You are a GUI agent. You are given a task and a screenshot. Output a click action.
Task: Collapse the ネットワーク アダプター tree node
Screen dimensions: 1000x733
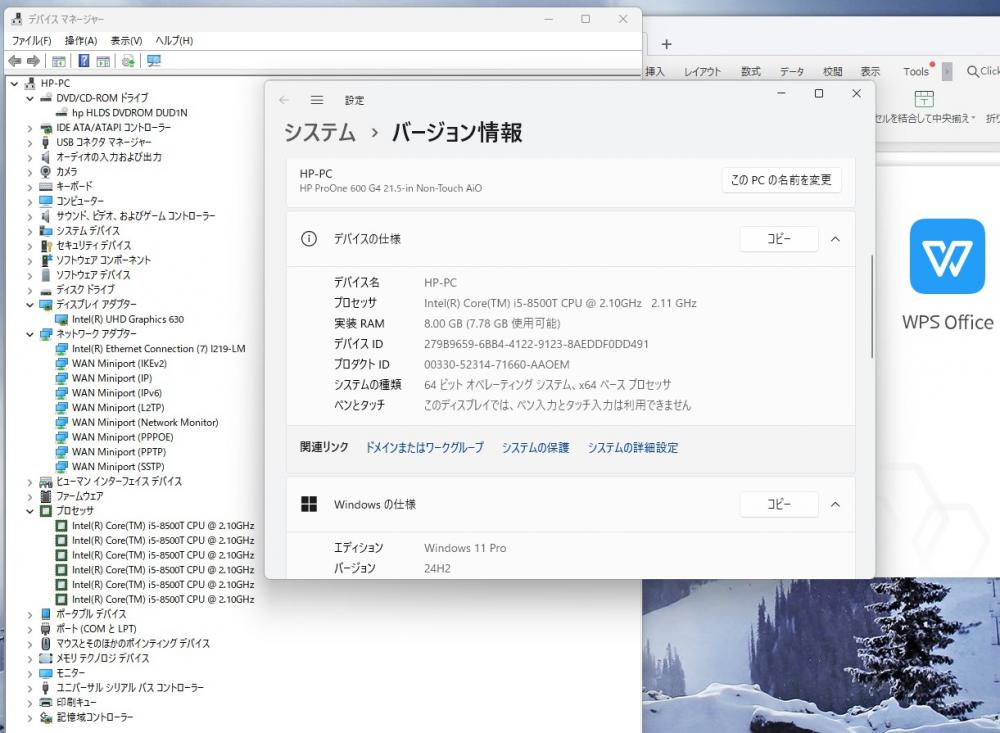29,334
